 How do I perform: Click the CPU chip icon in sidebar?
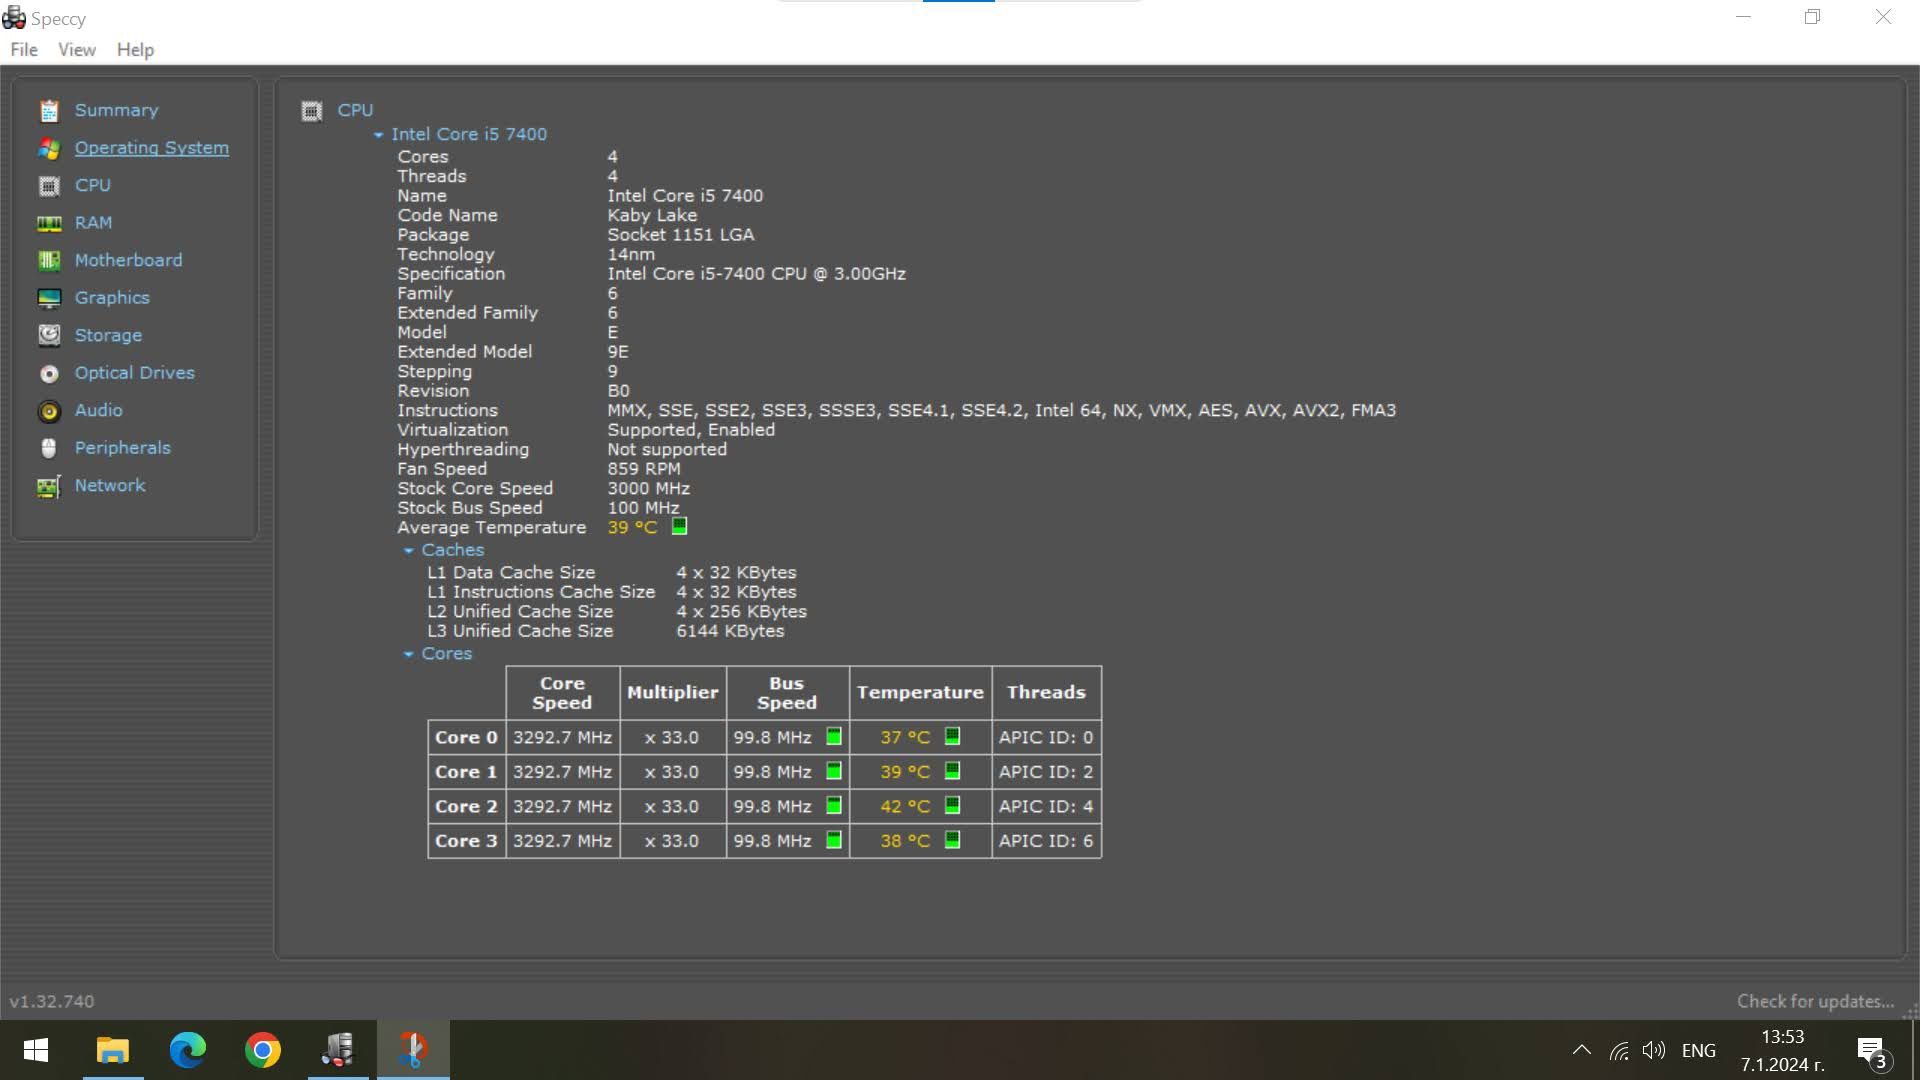[49, 186]
